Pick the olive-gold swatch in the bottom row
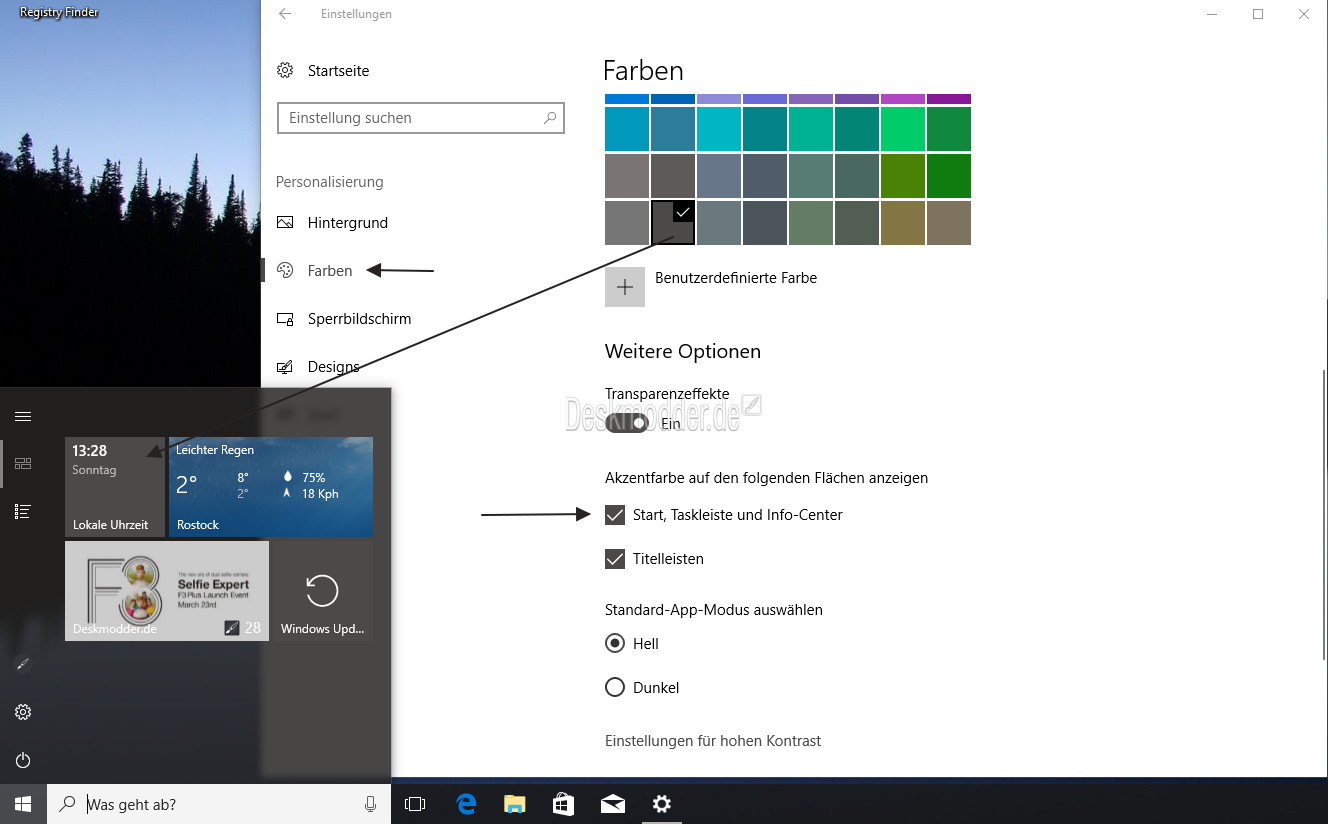This screenshot has height=824, width=1328. click(903, 223)
